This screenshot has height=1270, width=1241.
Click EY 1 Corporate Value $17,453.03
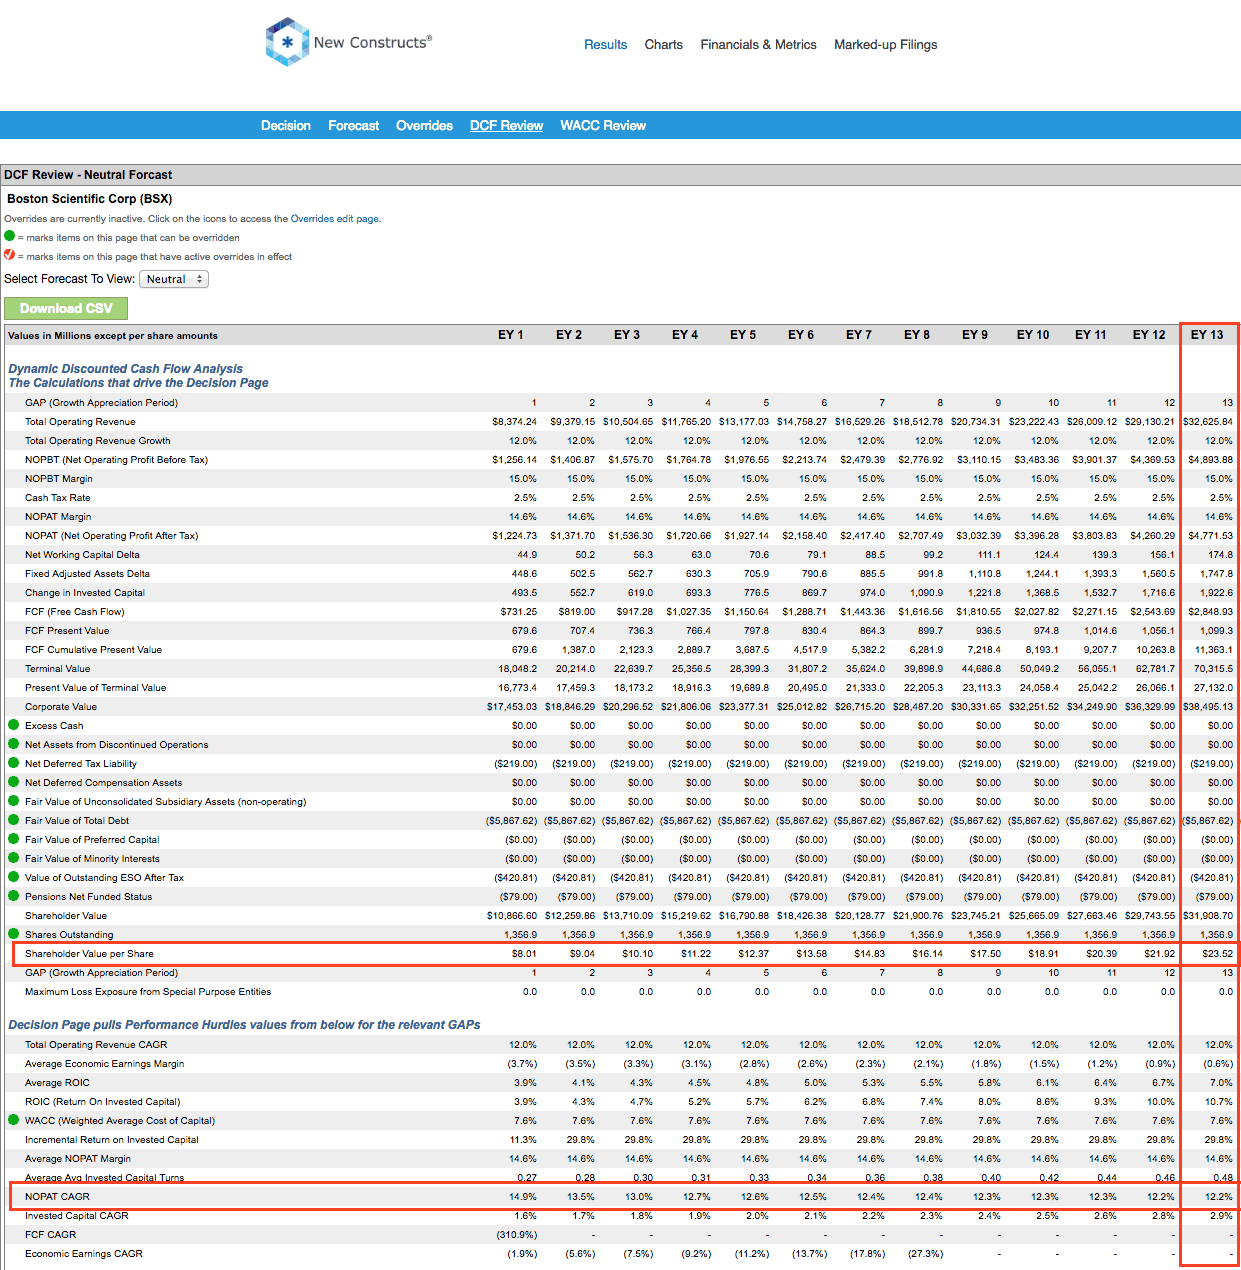coord(512,706)
